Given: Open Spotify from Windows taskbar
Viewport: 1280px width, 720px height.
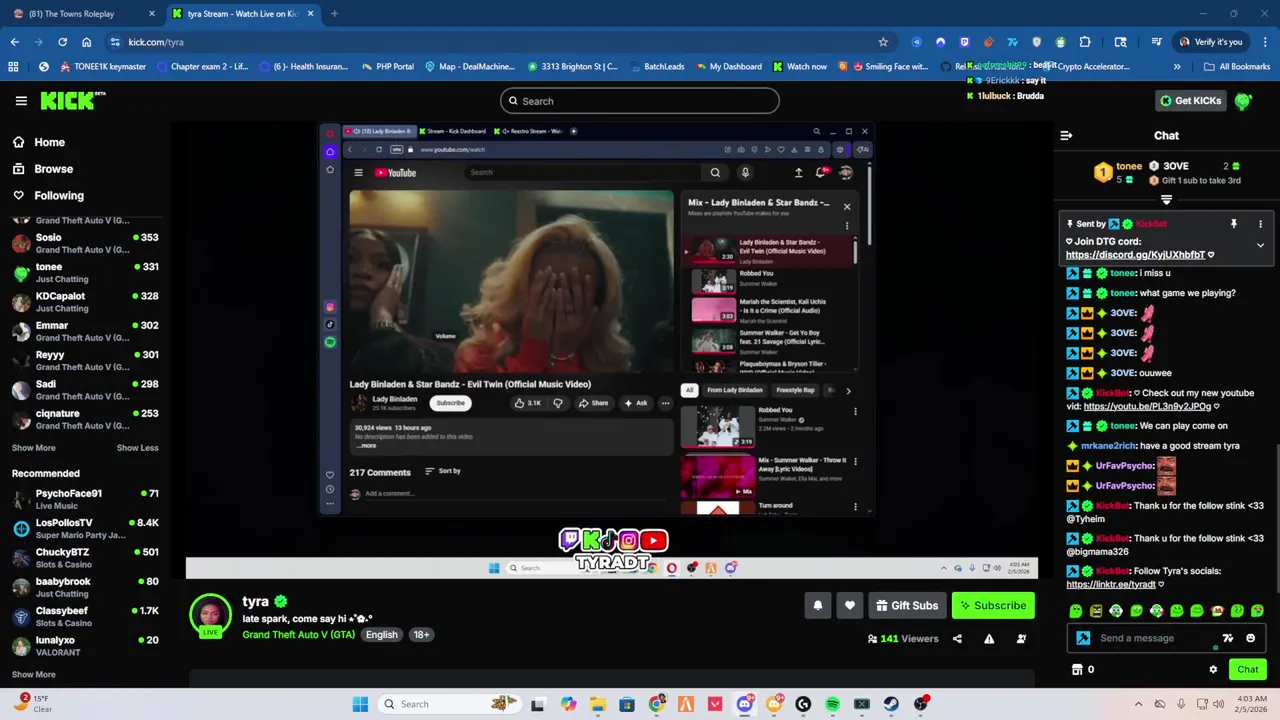Looking at the screenshot, I should click(832, 704).
